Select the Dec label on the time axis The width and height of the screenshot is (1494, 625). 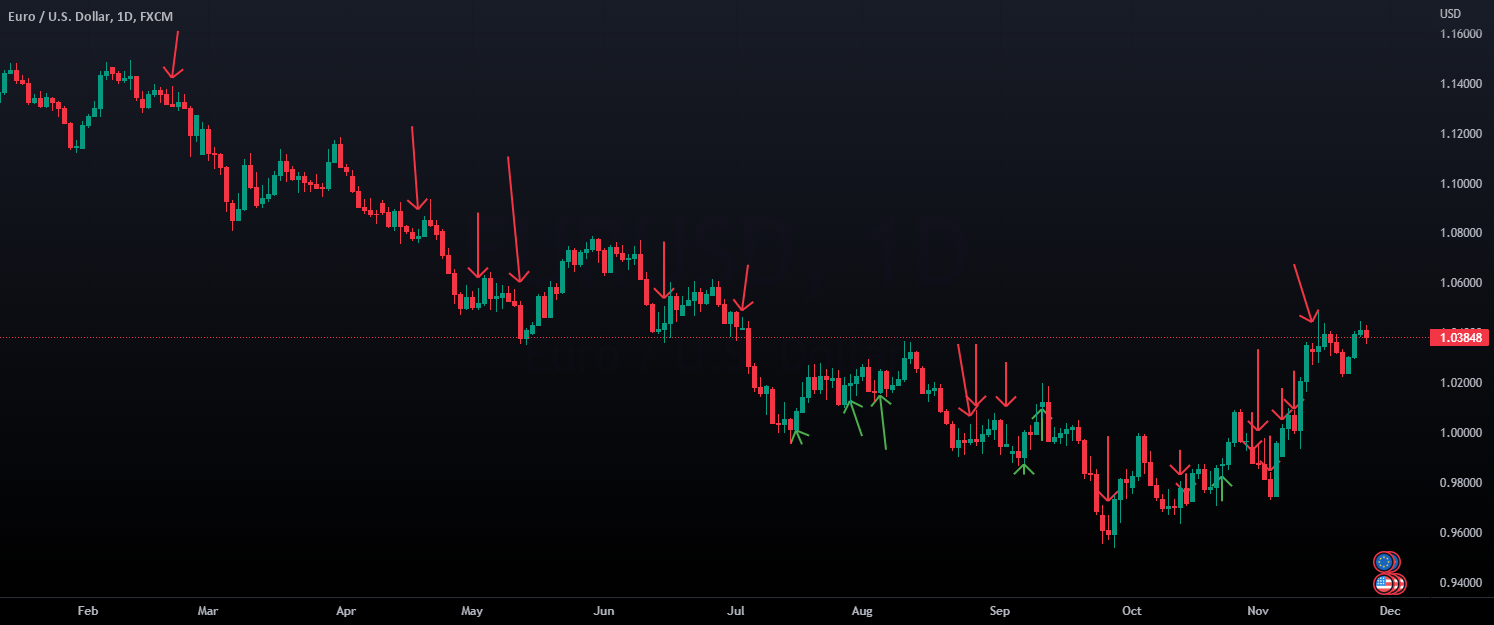point(1389,610)
